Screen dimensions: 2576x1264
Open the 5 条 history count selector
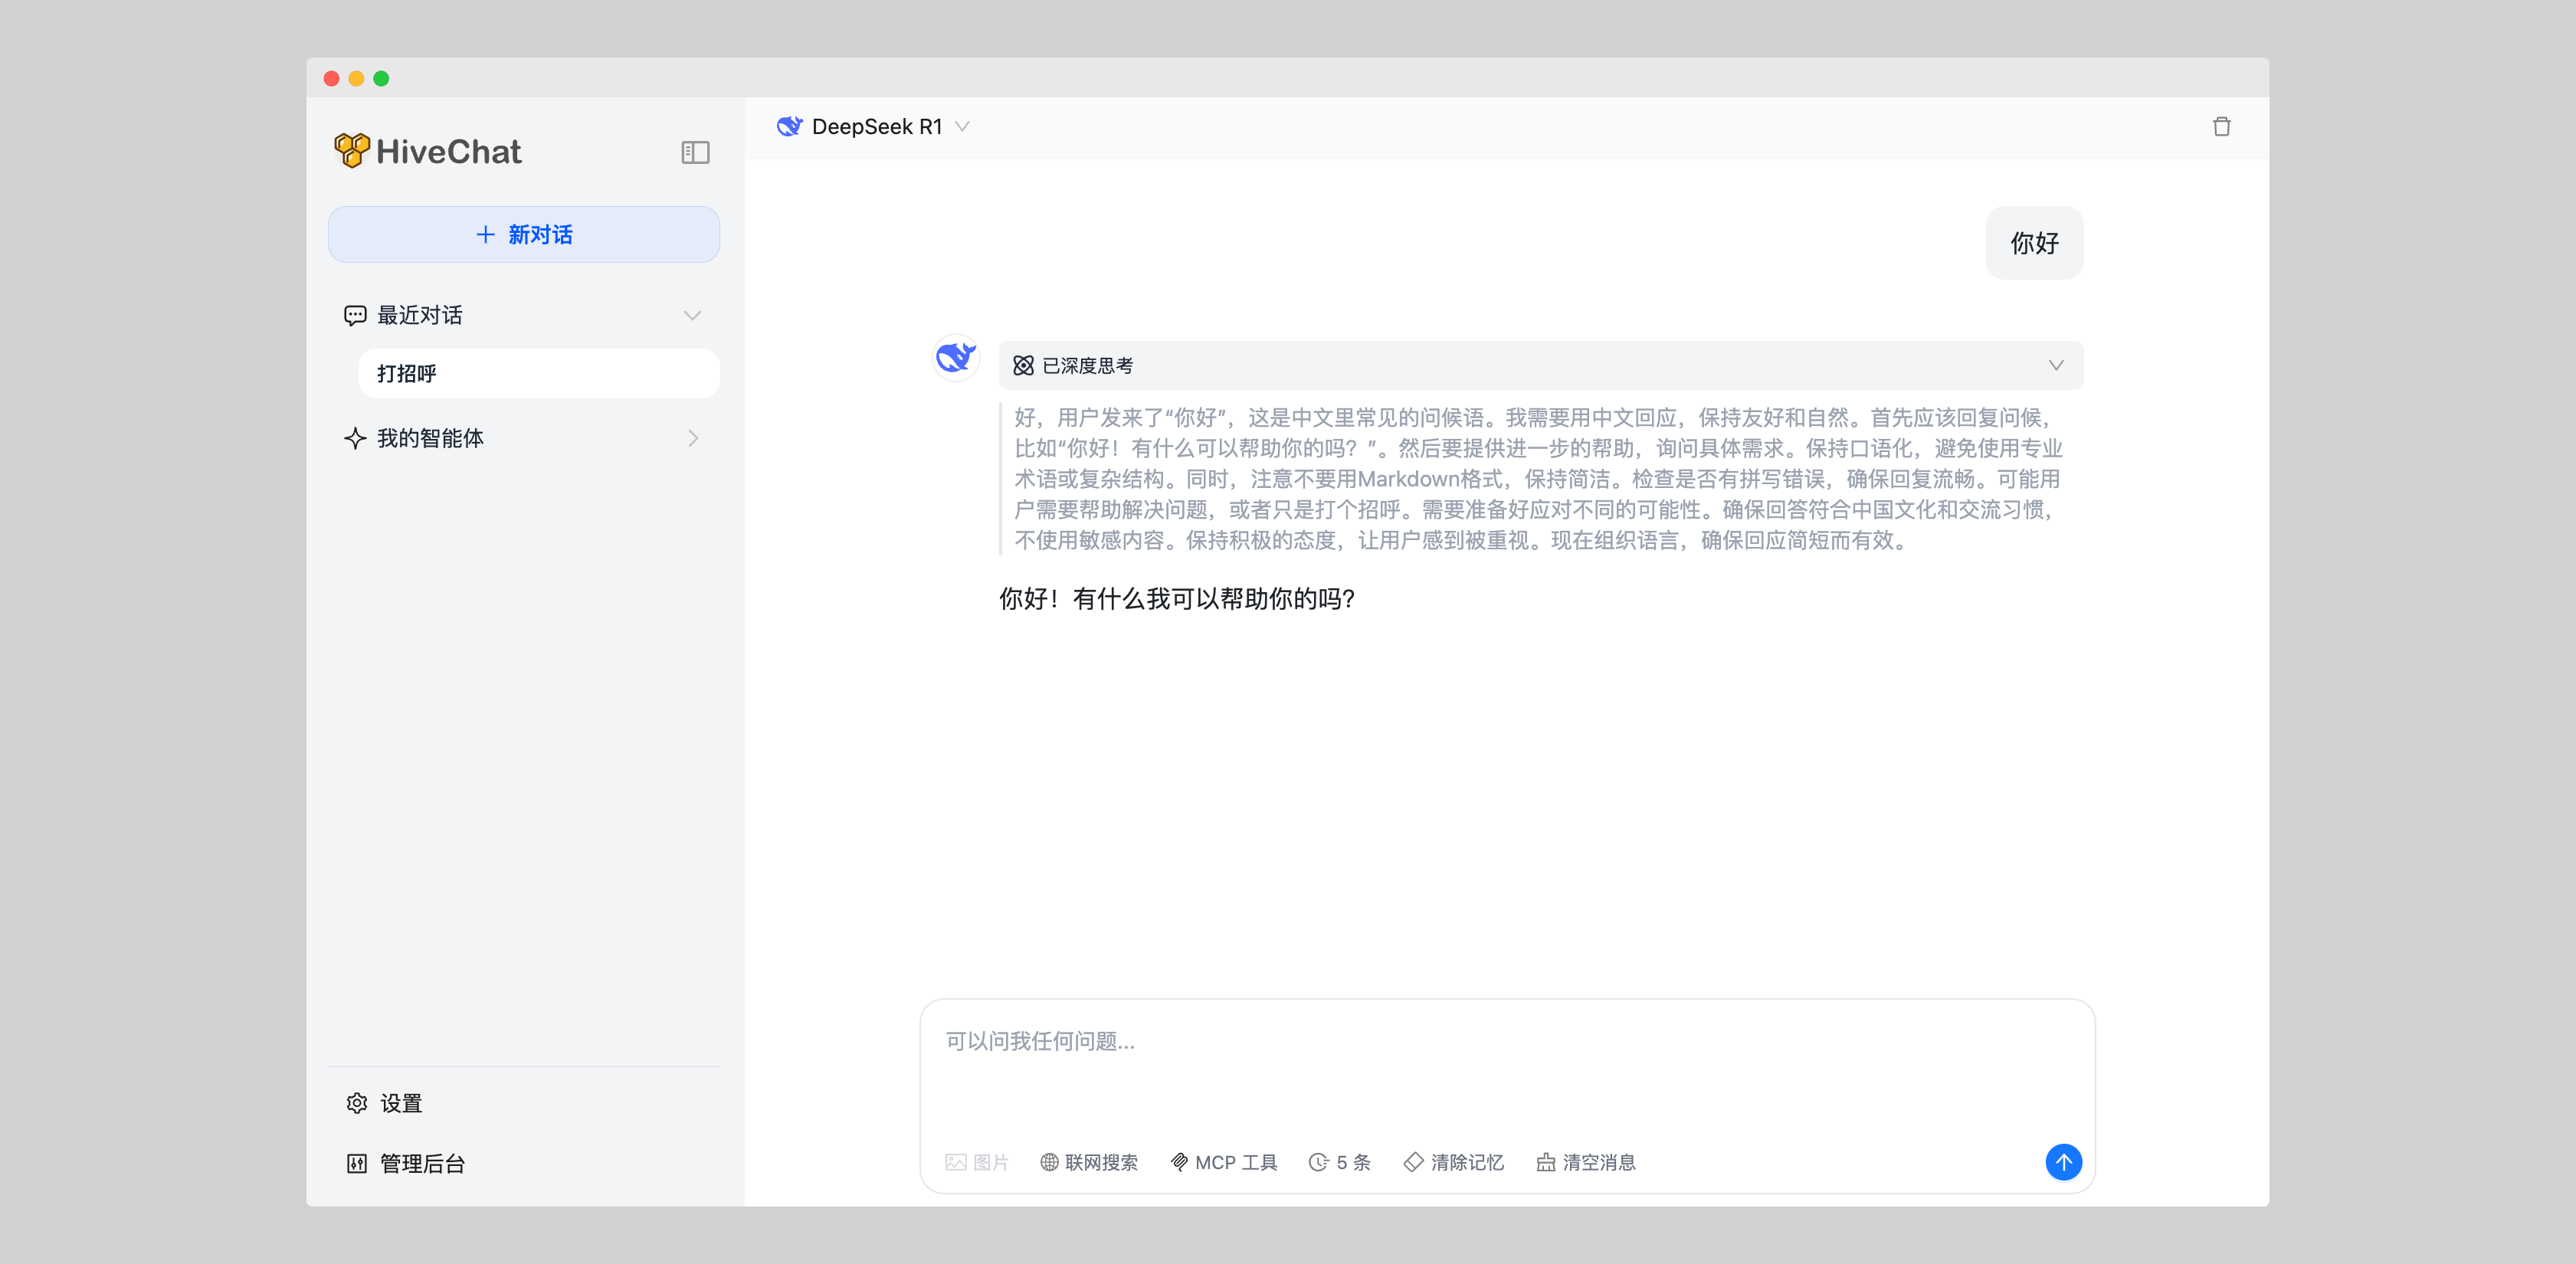1339,1162
